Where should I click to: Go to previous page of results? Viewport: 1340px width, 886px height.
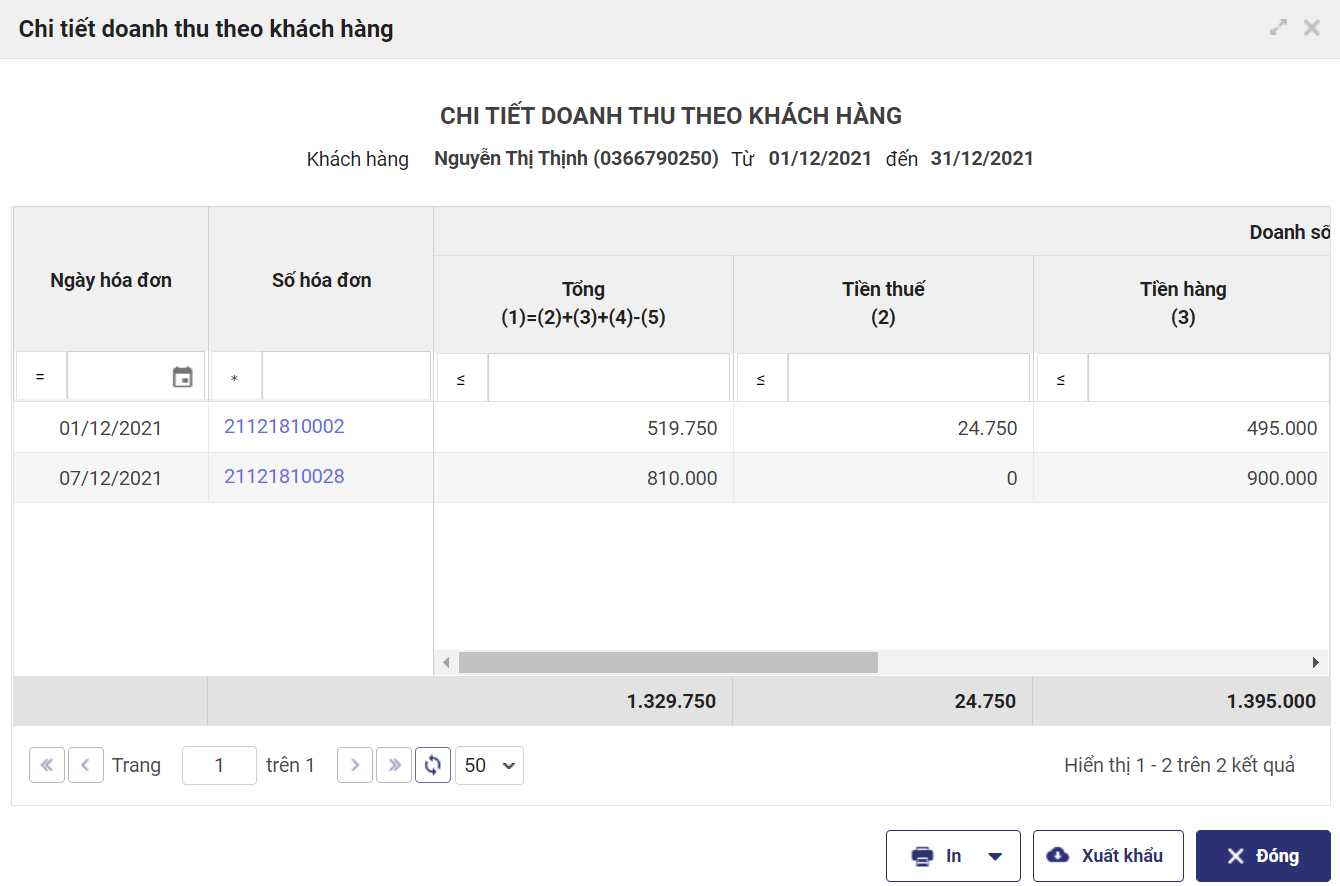coord(86,765)
